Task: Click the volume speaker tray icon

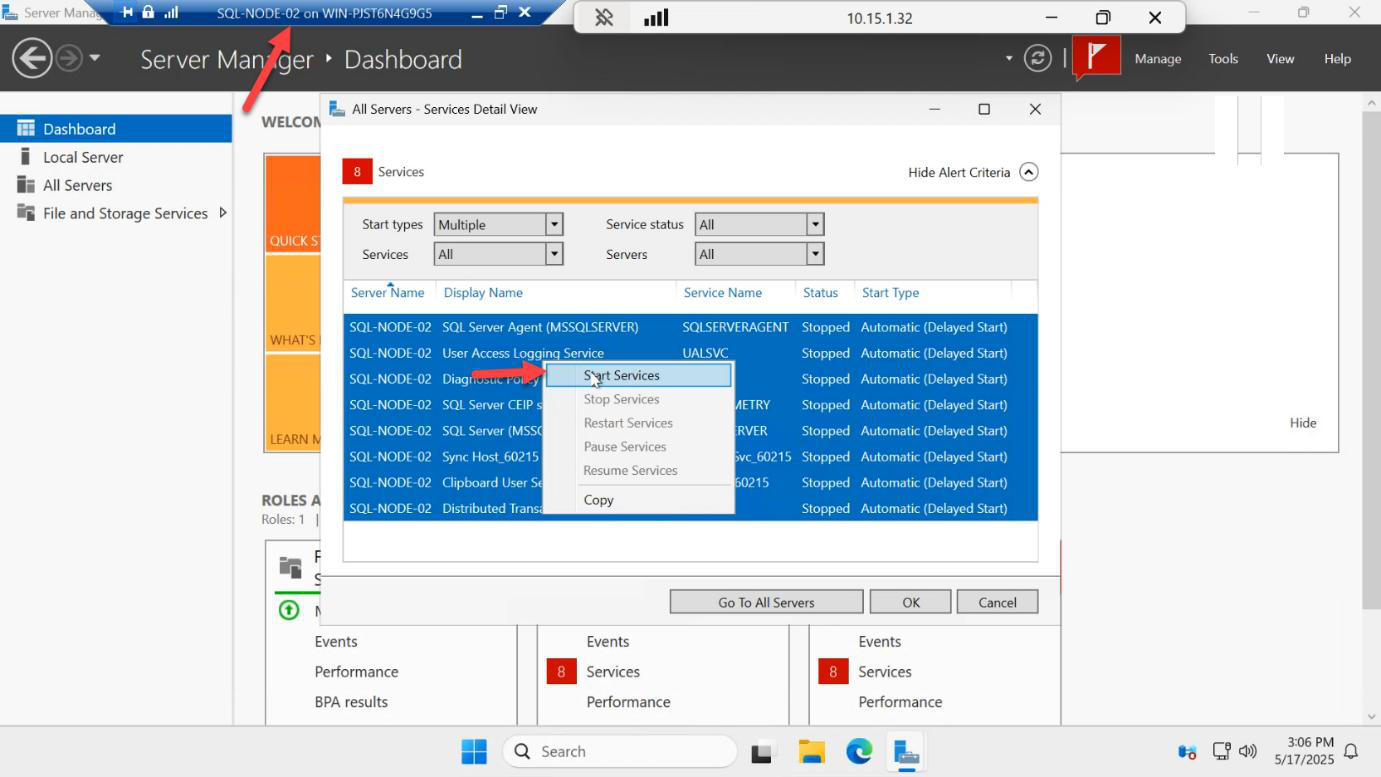Action: pyautogui.click(x=1248, y=751)
